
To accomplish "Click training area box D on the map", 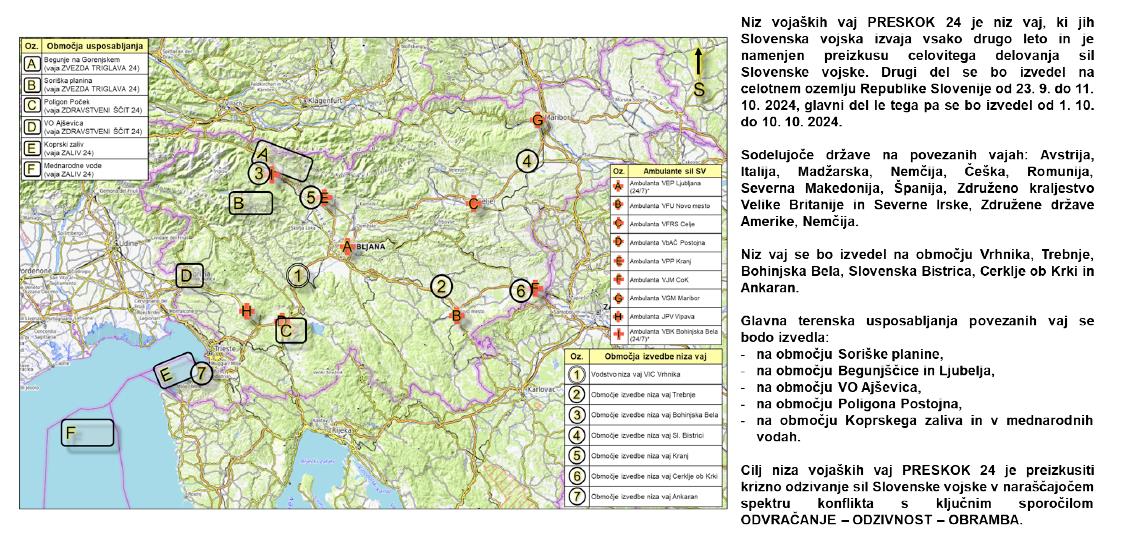I will point(189,275).
